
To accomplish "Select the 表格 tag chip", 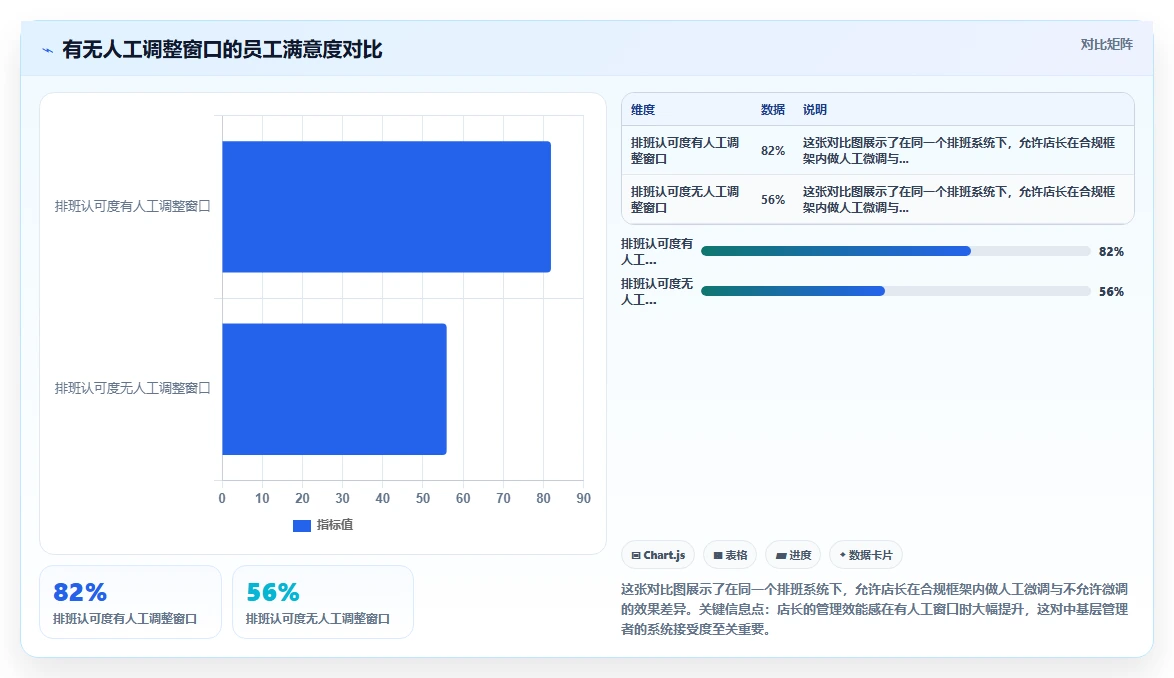I will pos(730,555).
